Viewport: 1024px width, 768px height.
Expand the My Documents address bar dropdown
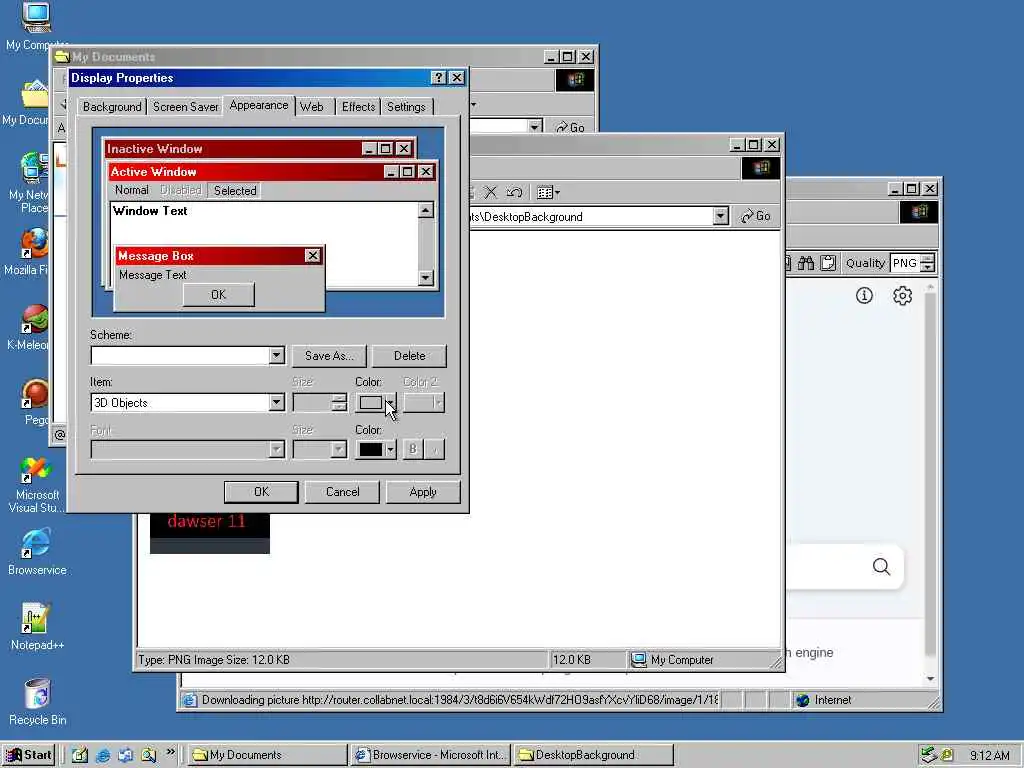pyautogui.click(x=535, y=127)
